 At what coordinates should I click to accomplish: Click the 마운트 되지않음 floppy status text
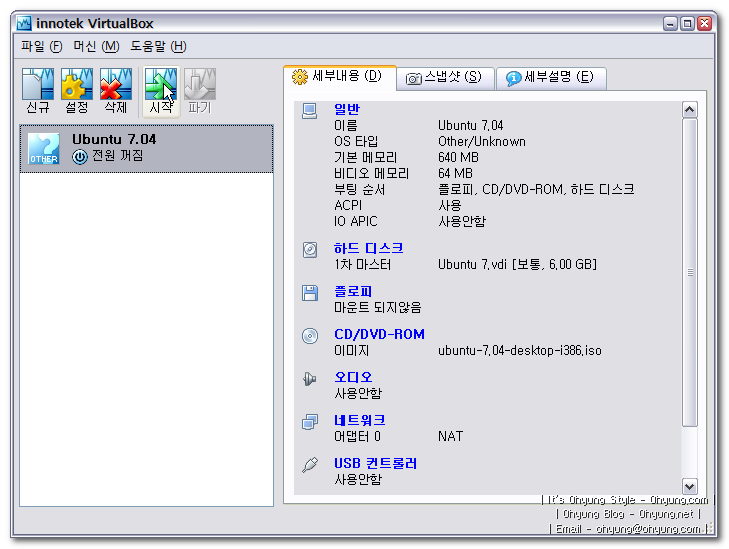pos(378,308)
